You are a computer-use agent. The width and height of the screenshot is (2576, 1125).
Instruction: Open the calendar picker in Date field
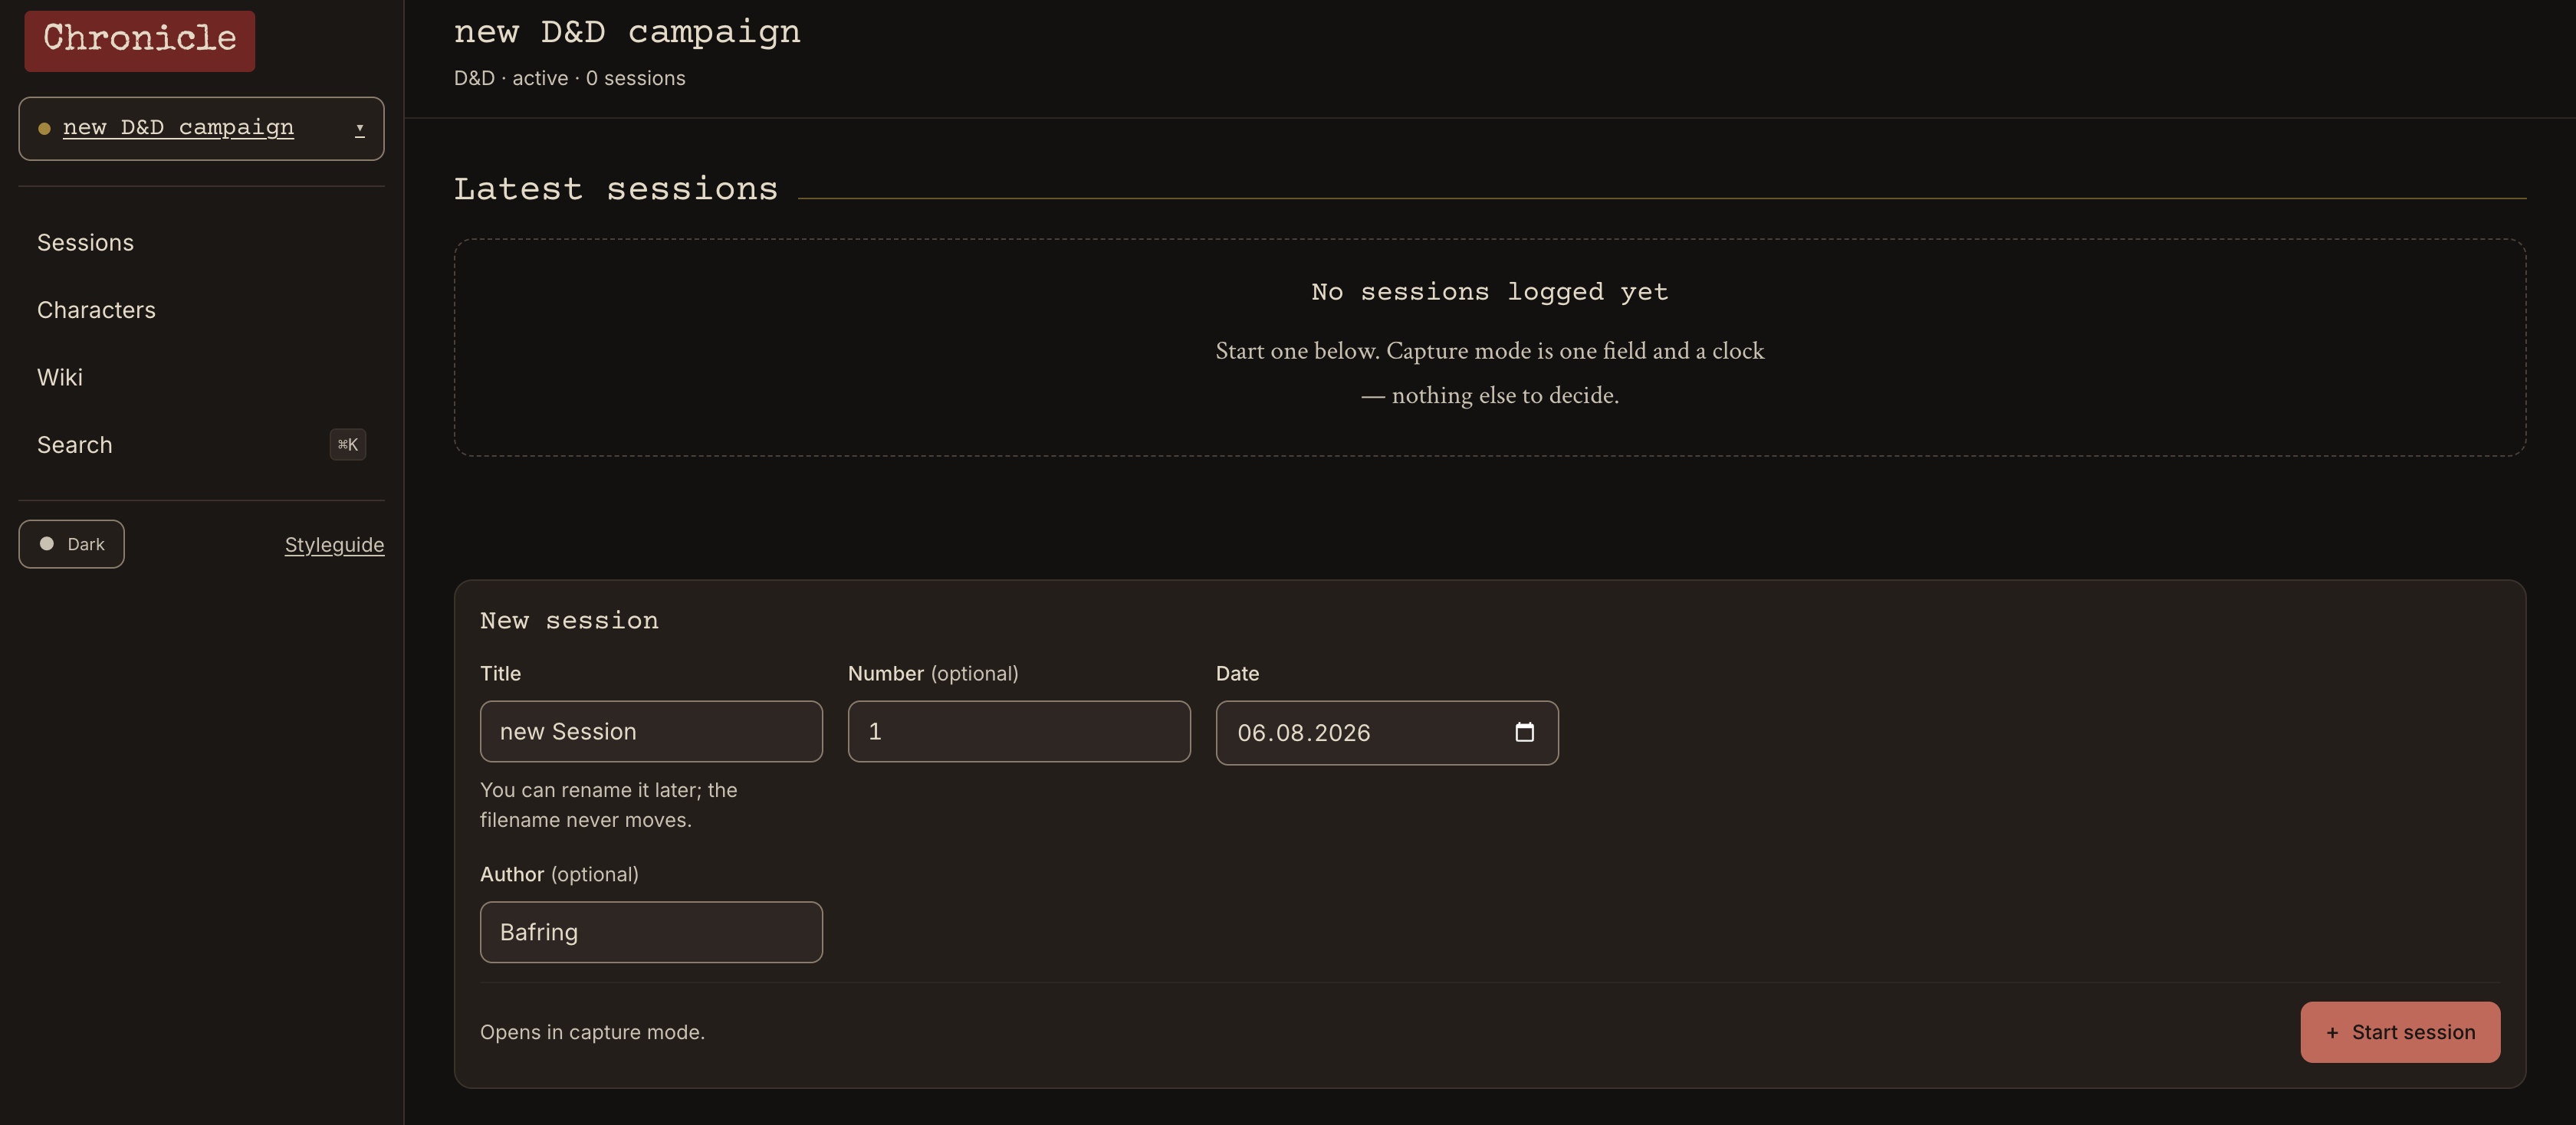tap(1524, 732)
